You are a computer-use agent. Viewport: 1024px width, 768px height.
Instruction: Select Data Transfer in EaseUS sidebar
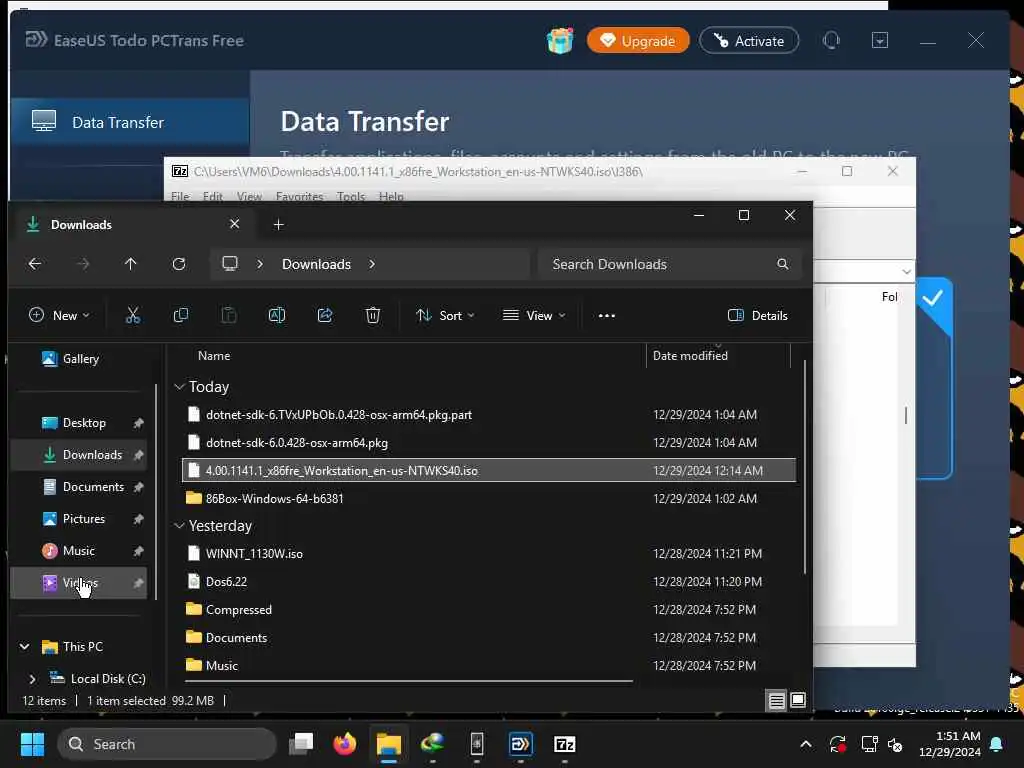pos(129,122)
